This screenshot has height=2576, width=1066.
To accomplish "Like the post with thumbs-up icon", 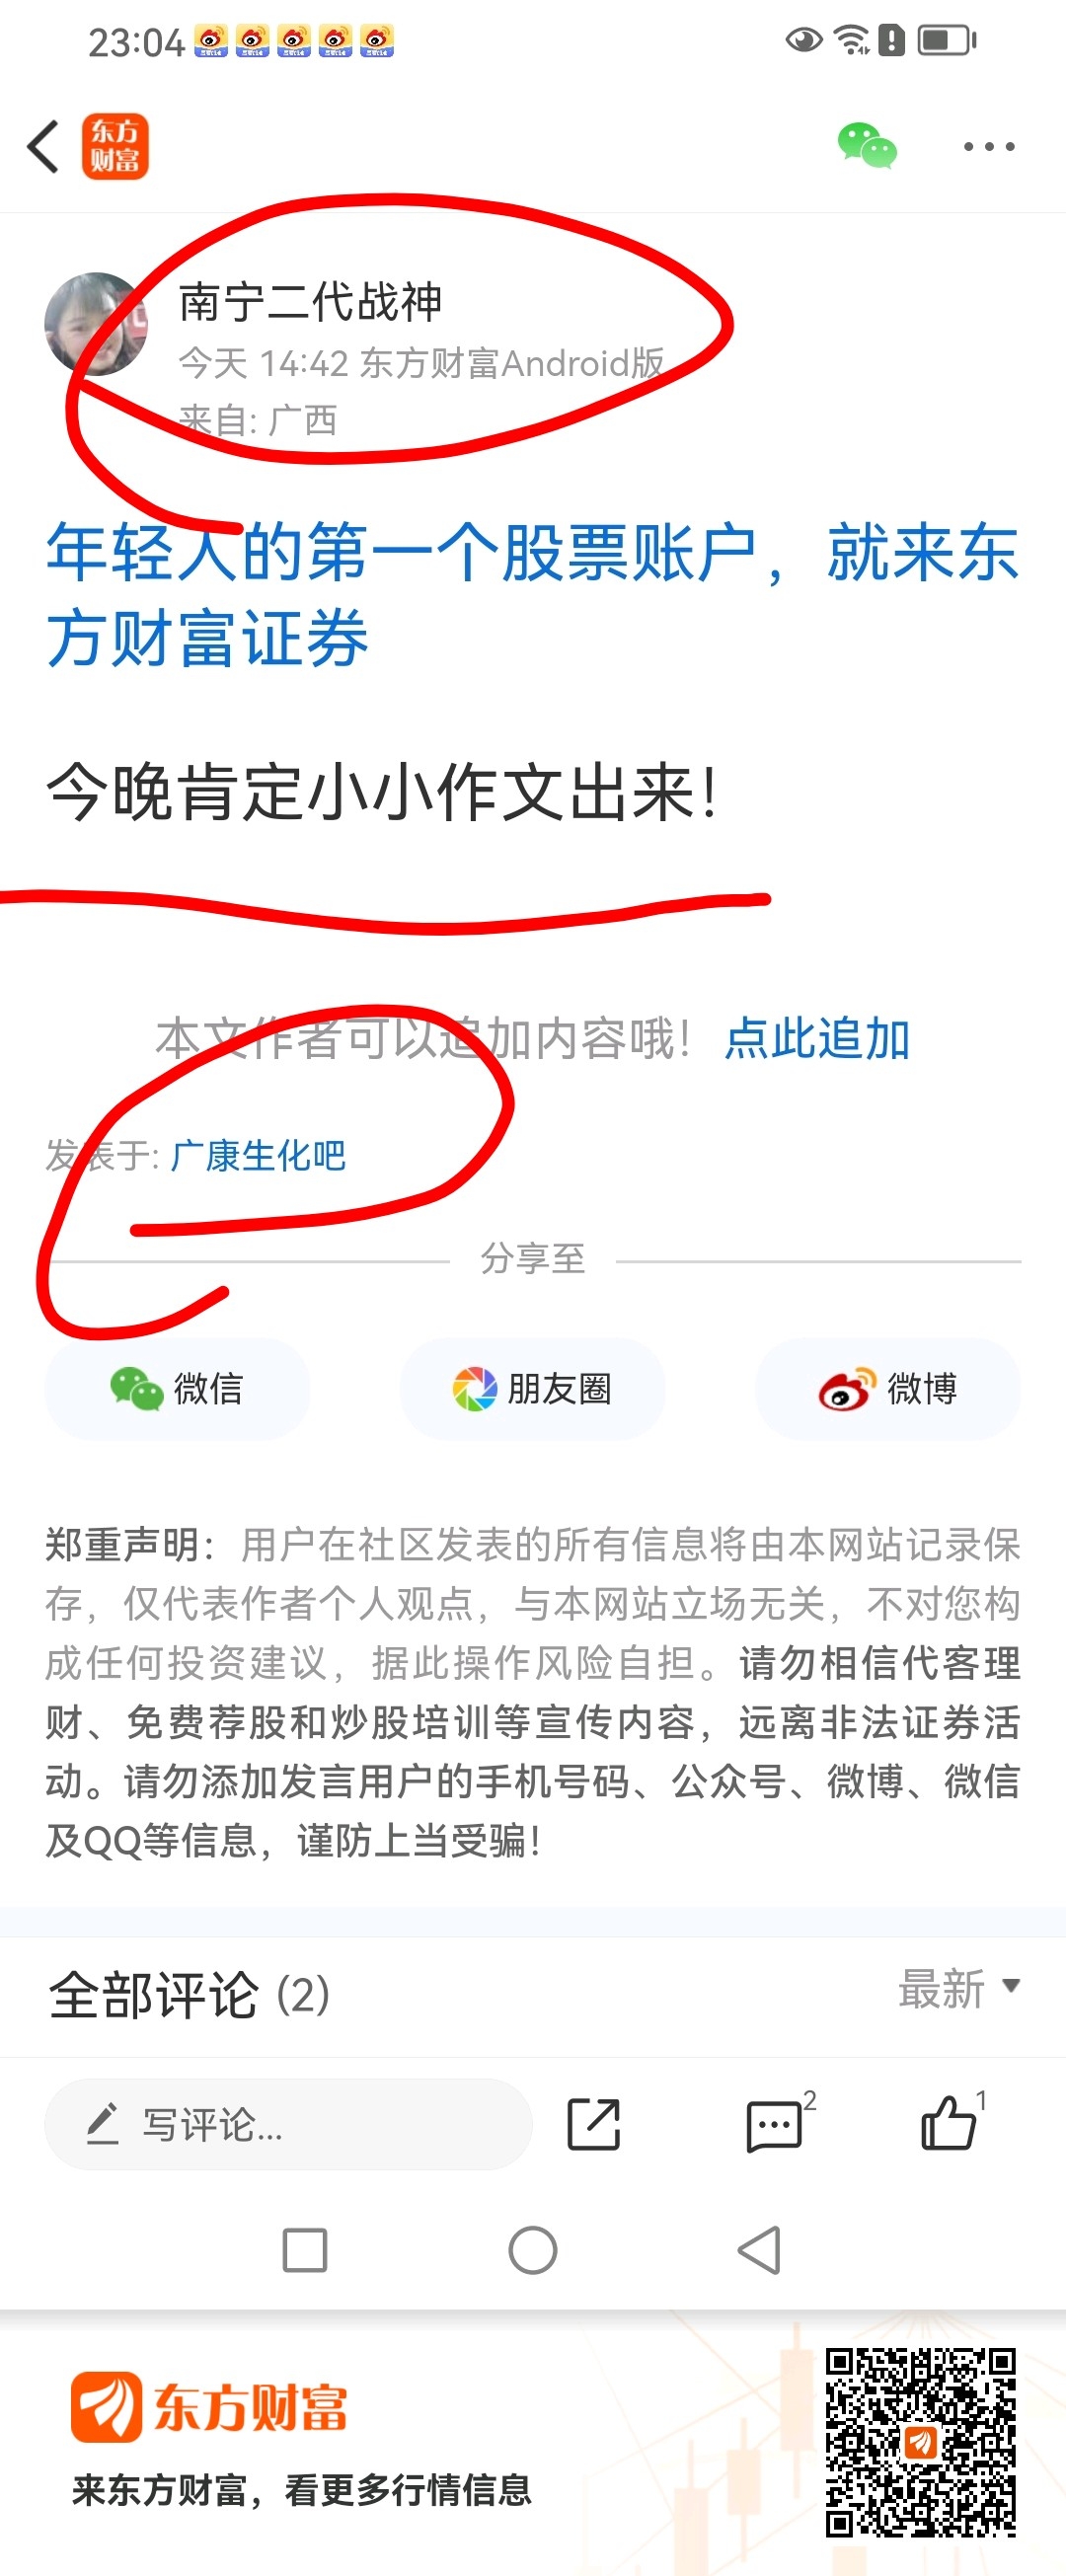I will tap(950, 2122).
